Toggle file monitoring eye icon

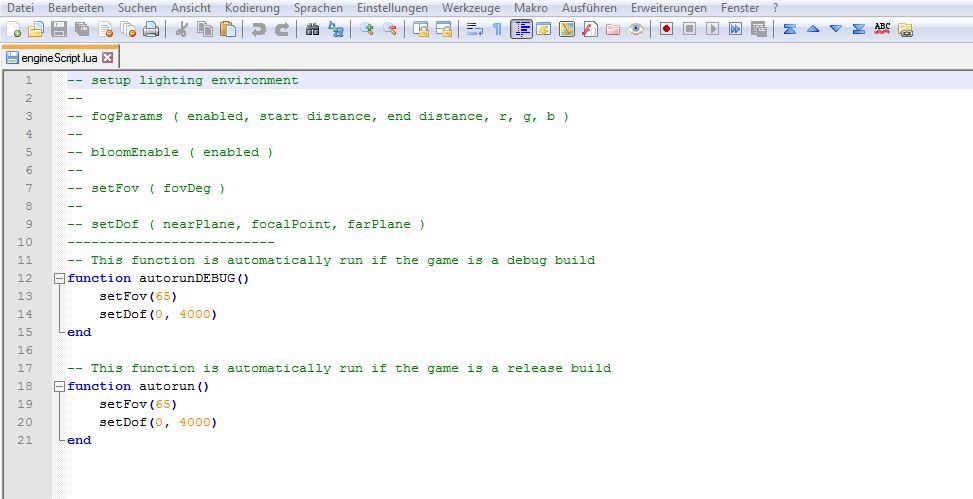635,29
